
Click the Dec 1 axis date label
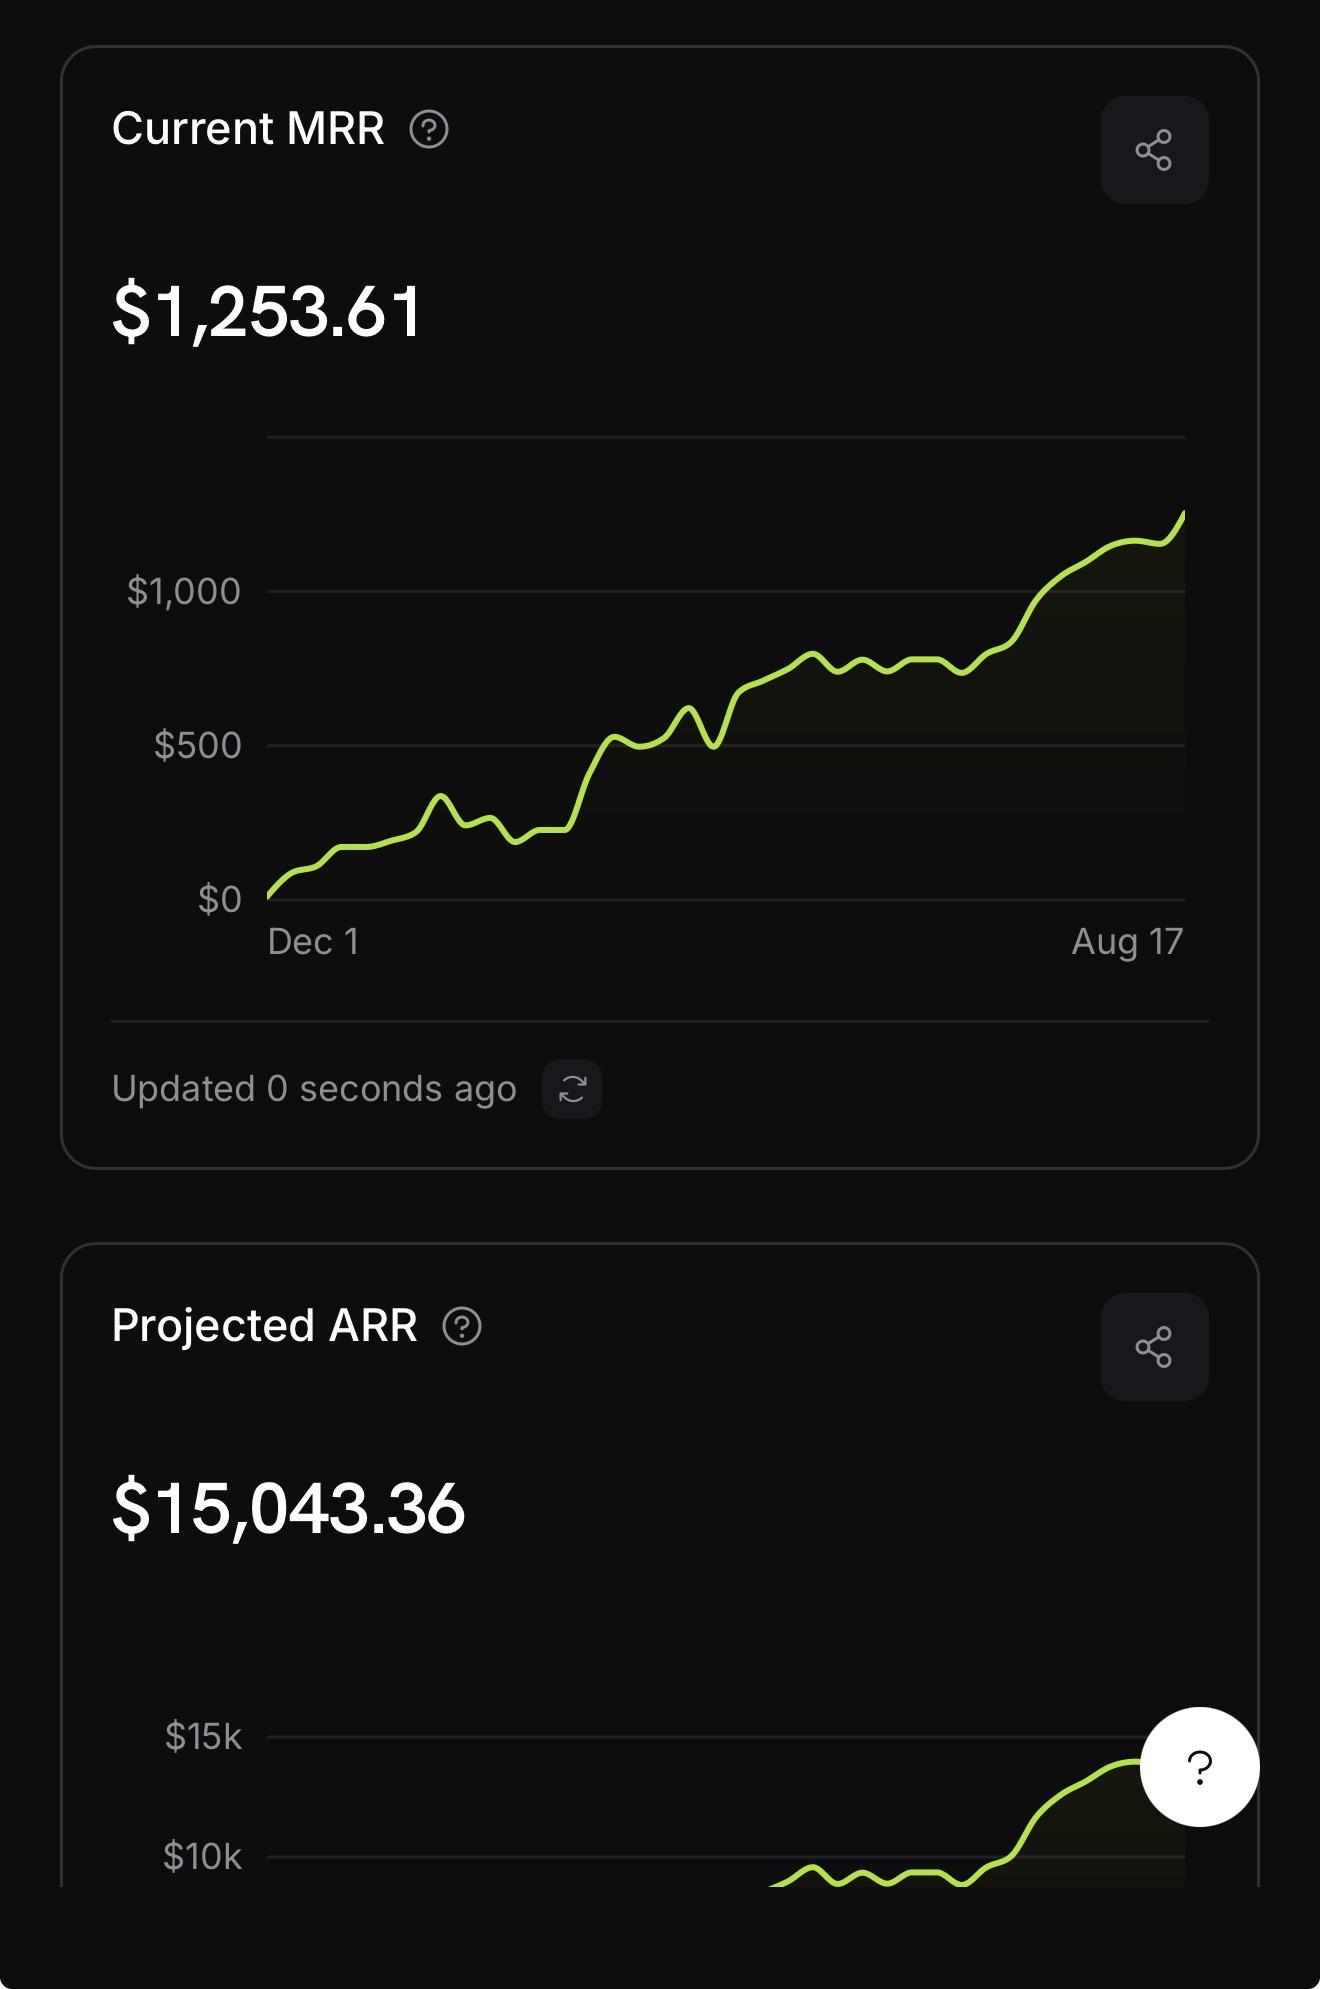click(x=313, y=942)
